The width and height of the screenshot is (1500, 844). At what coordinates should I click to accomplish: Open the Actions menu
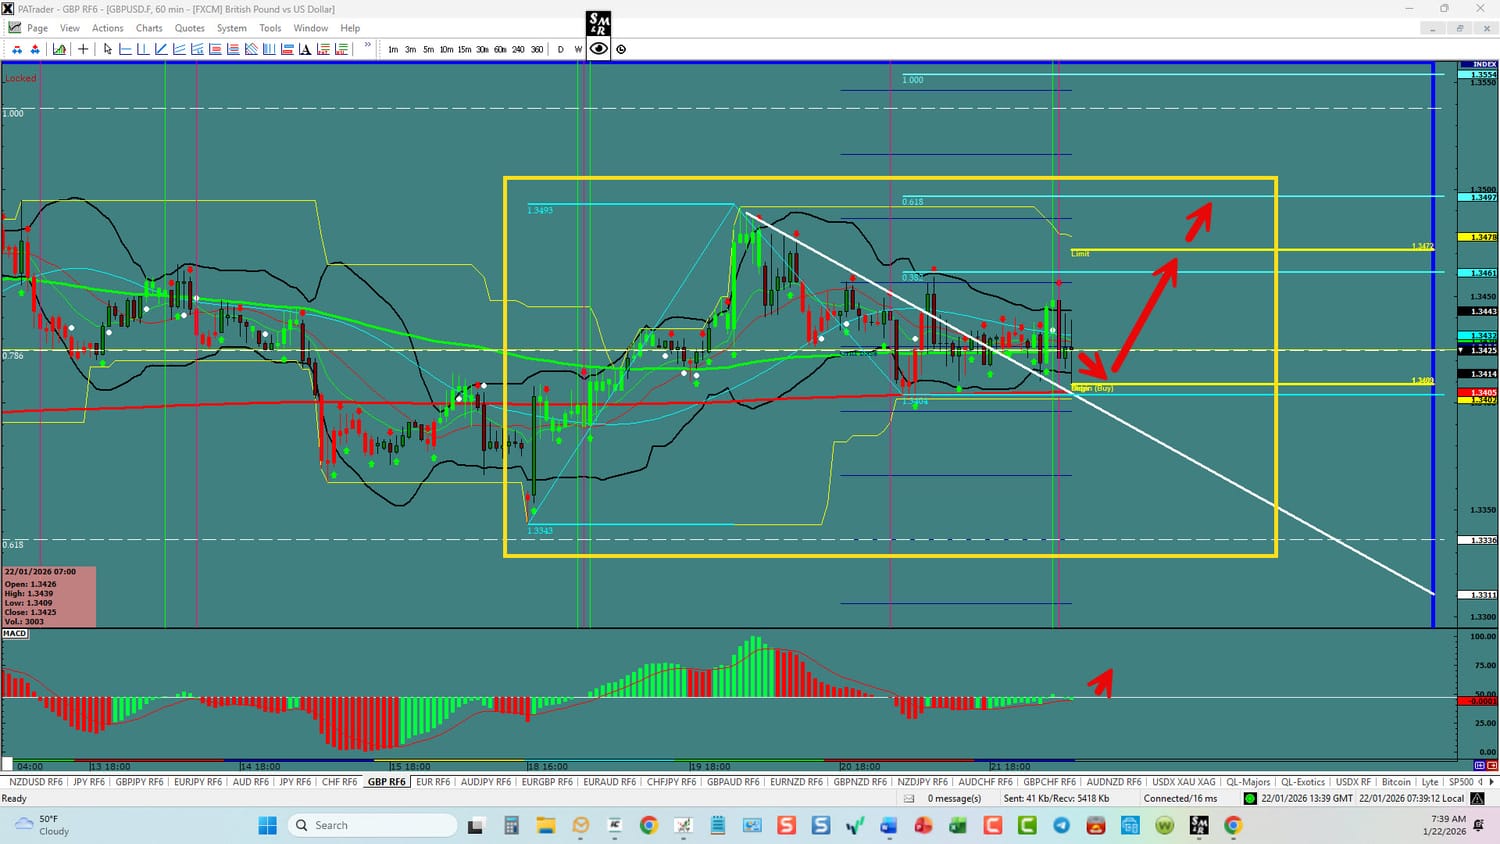click(108, 28)
